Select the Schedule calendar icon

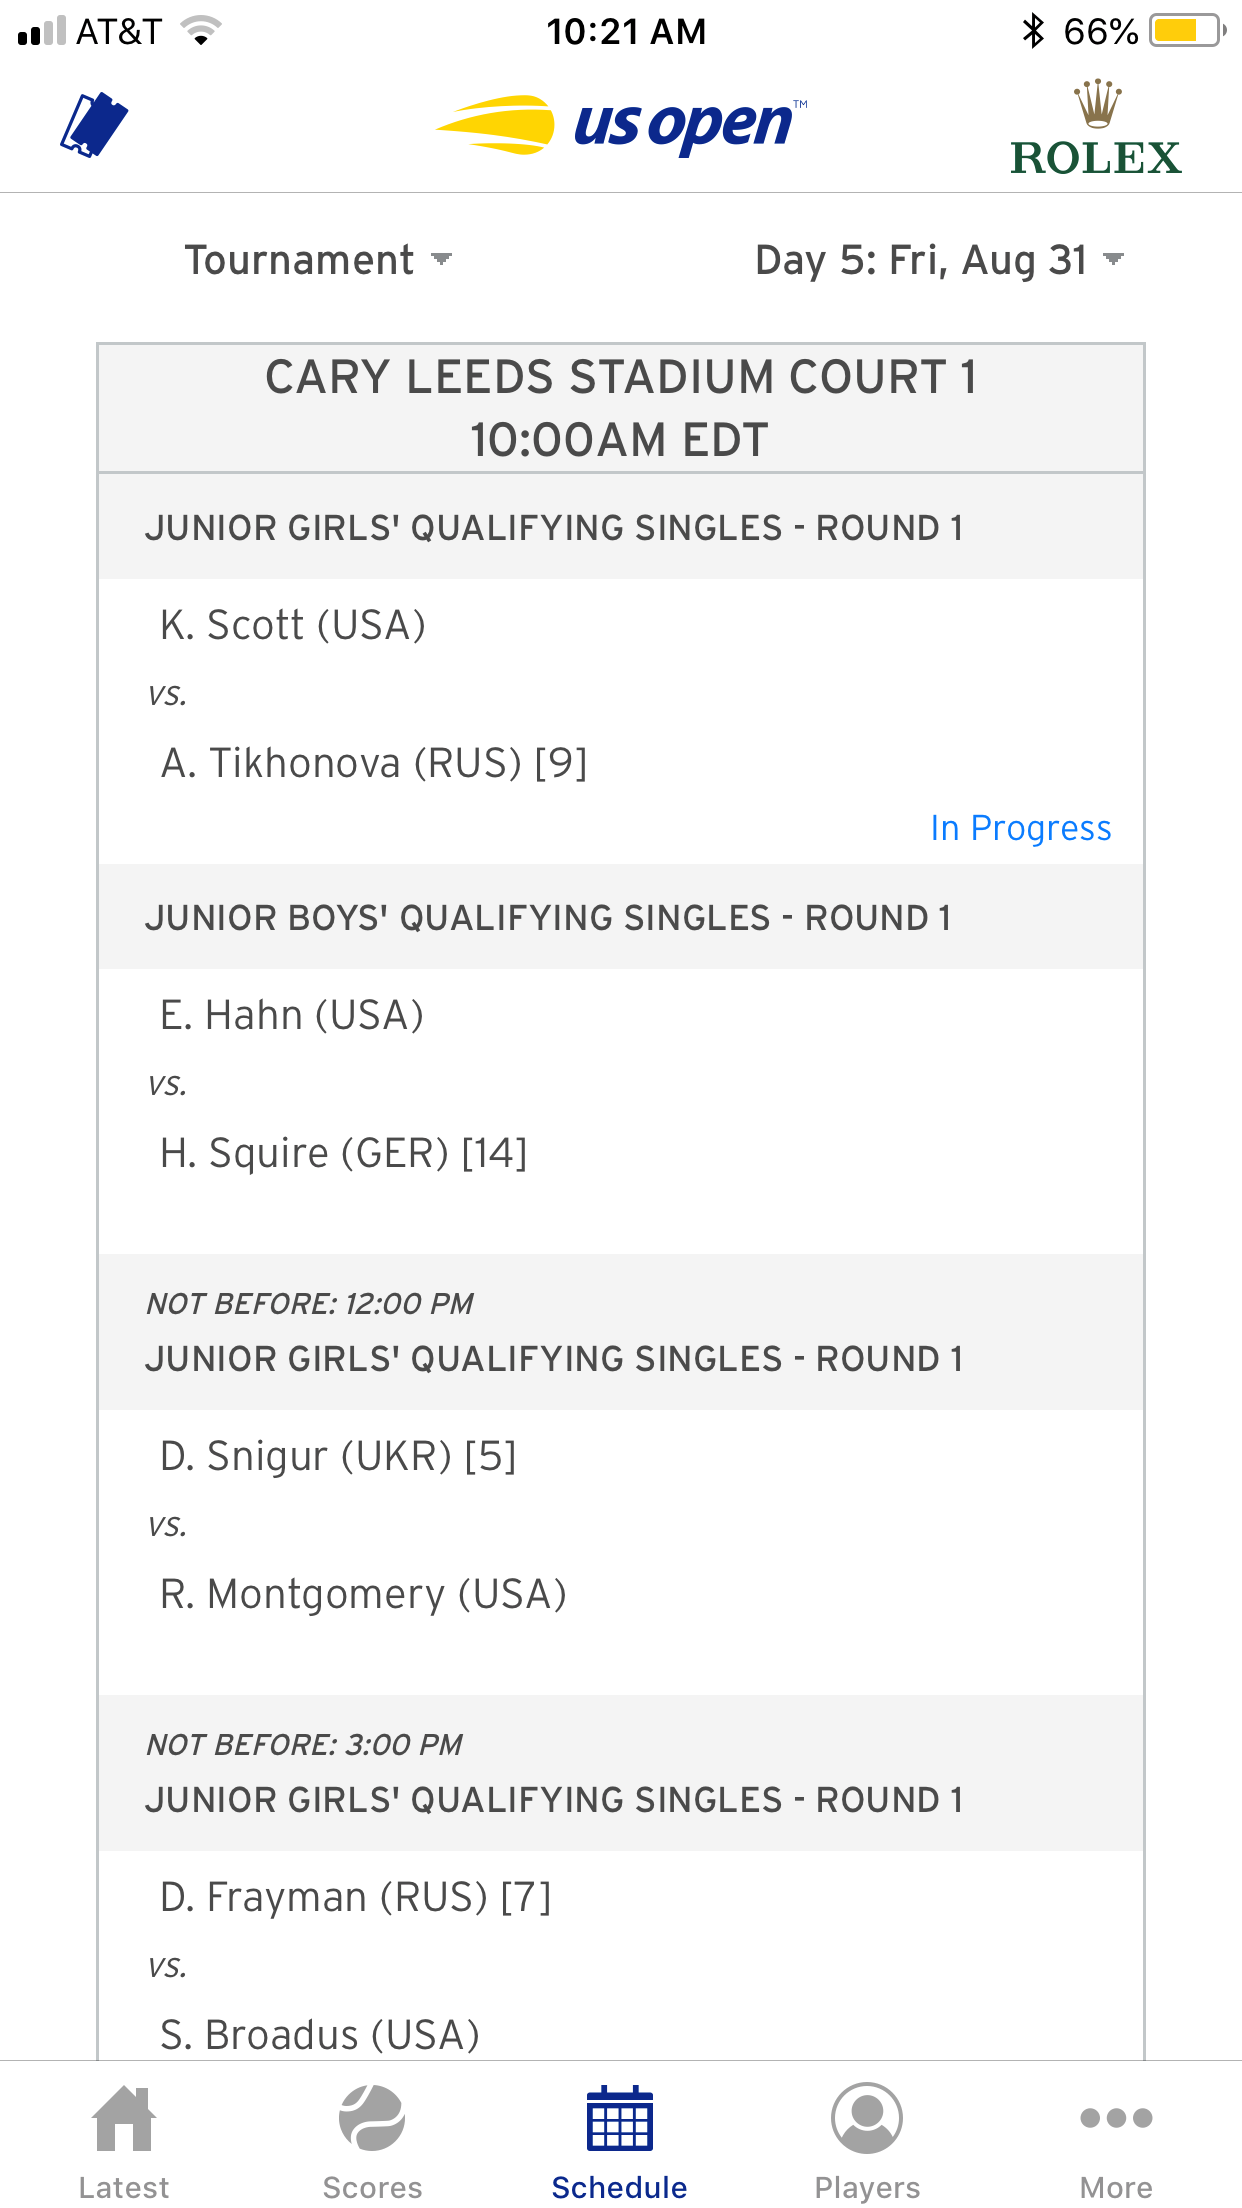click(620, 2120)
